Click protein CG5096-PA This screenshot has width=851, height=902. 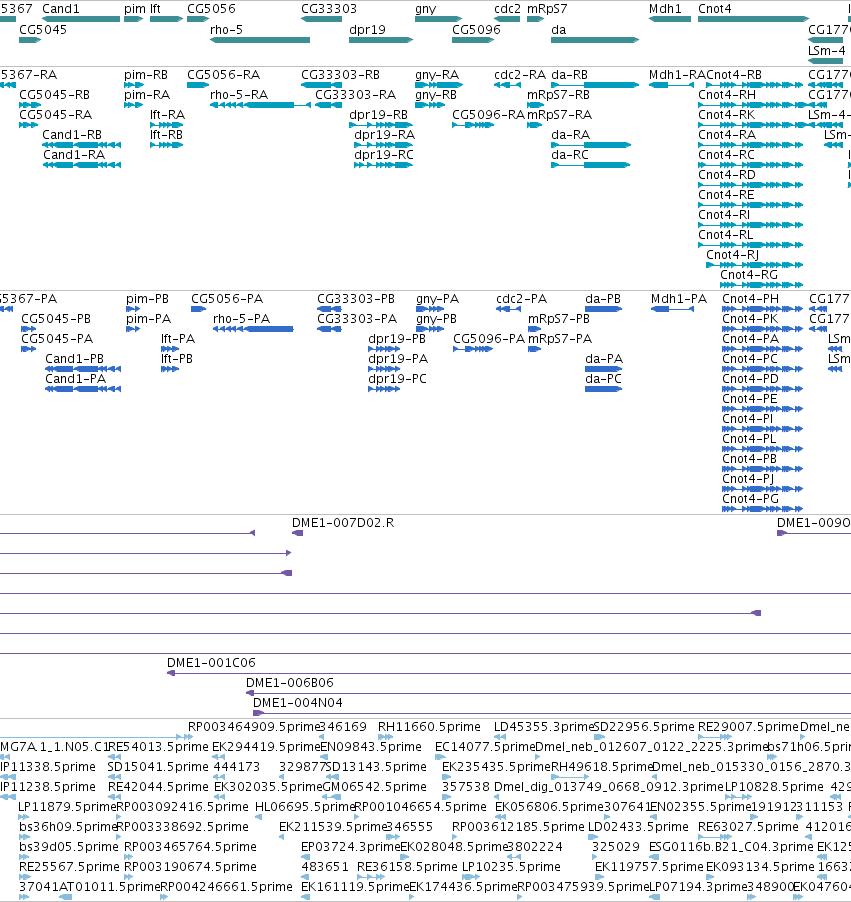489,338
